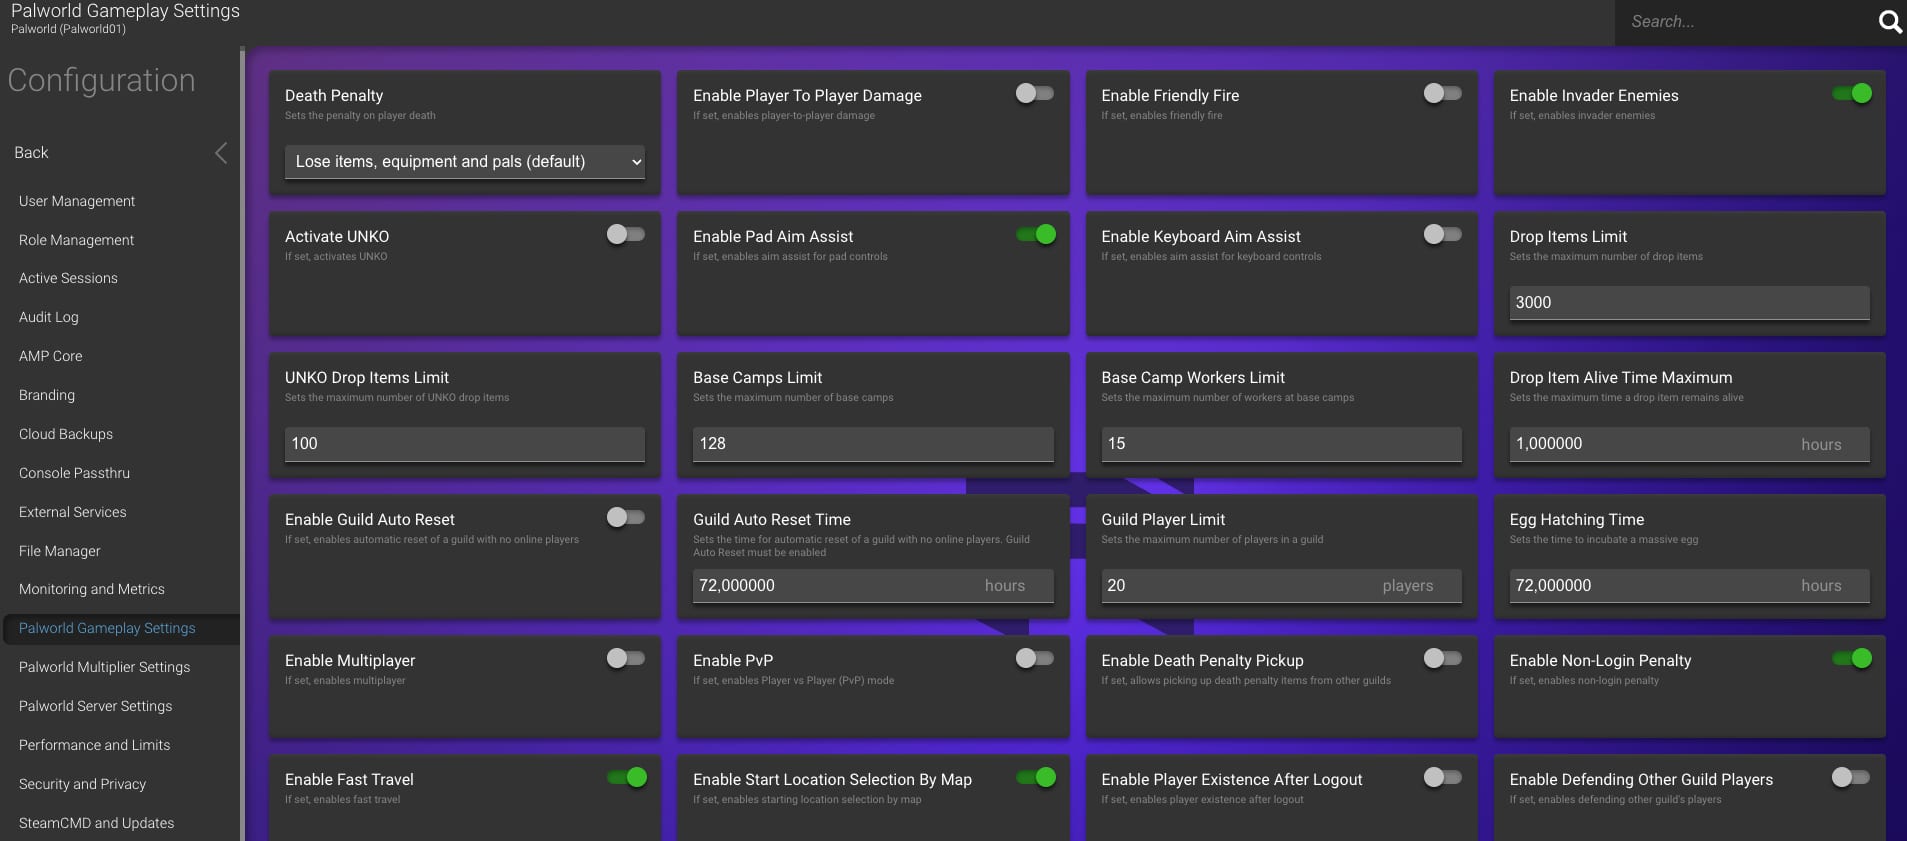Turn off Enable Non-Login Penalty

click(x=1851, y=659)
